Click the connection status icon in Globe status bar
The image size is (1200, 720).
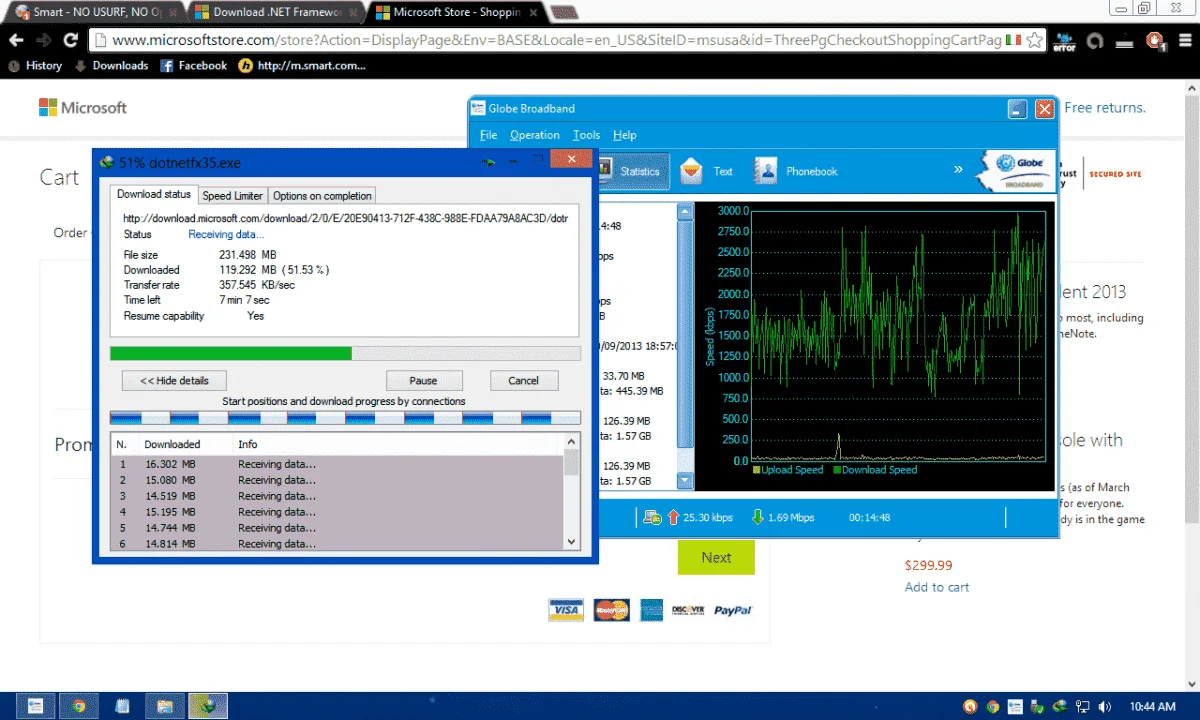[652, 517]
